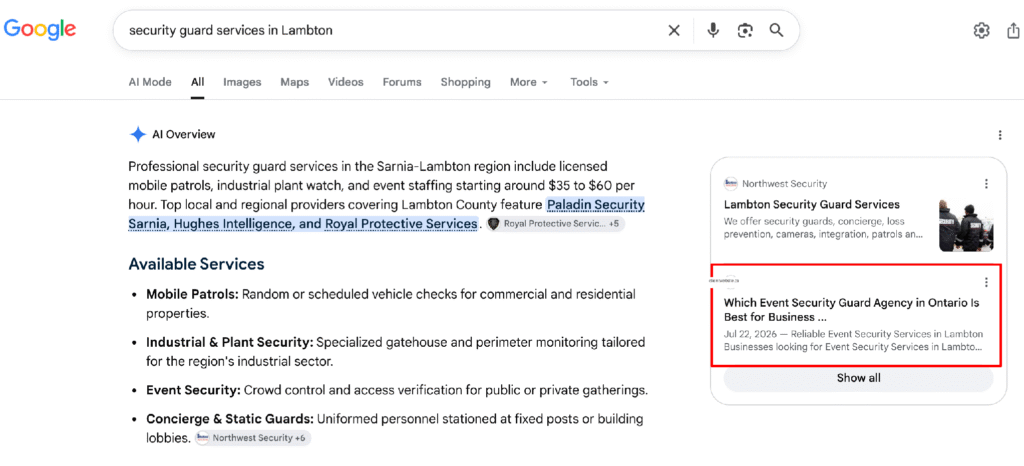Switch to Forums tab
The image size is (1024, 466).
(x=402, y=82)
